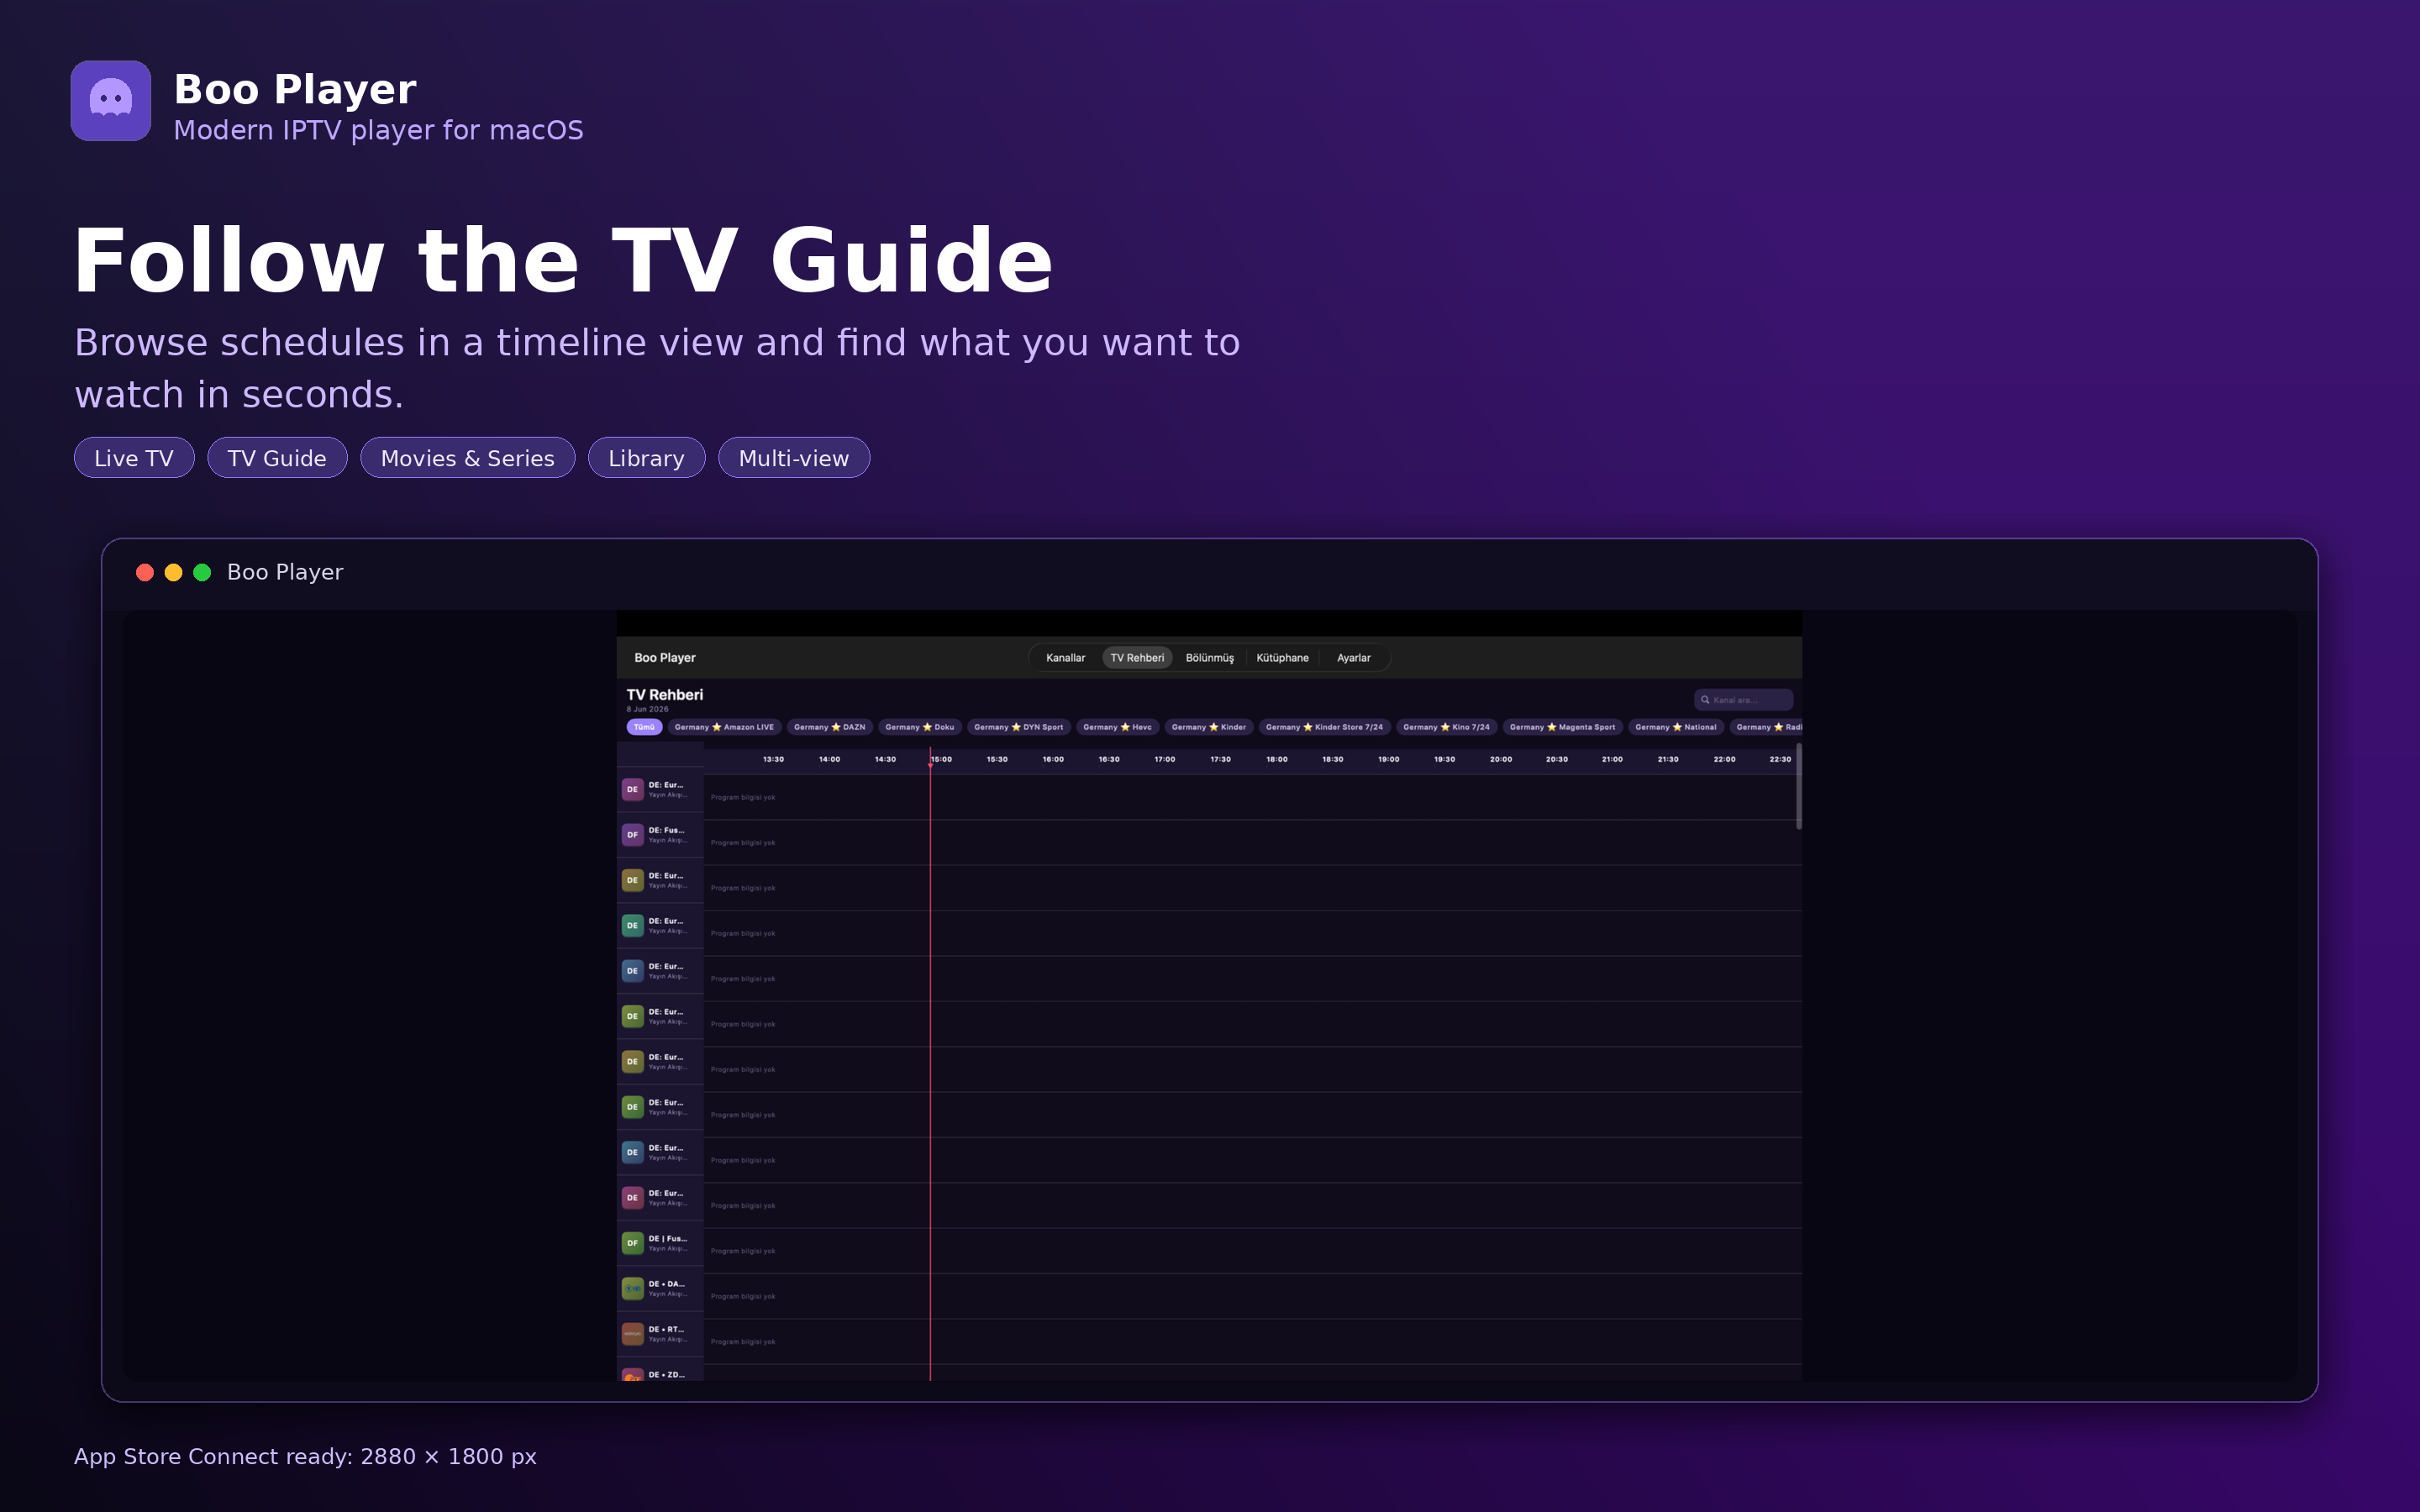Click the Movies & Series pill
Viewport: 2420px width, 1512px height.
467,458
